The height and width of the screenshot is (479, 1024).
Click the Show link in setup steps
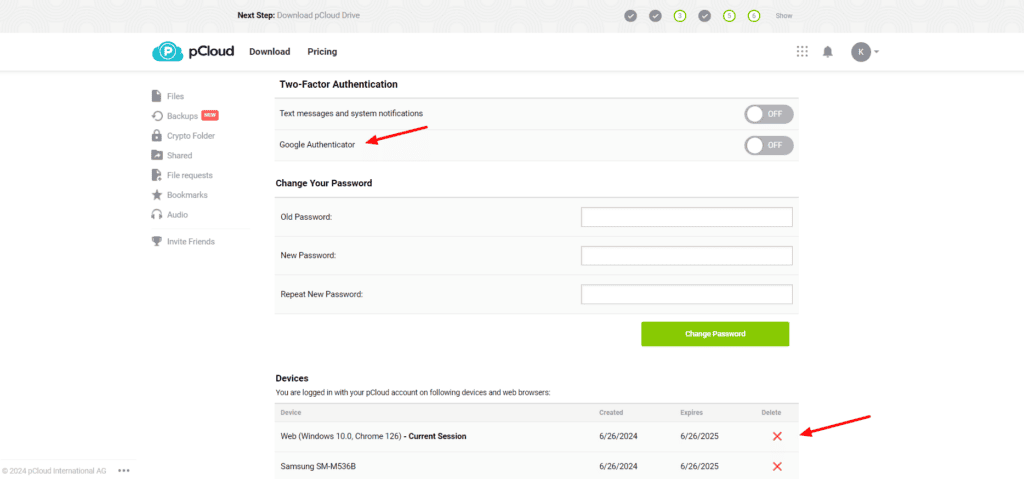click(784, 16)
